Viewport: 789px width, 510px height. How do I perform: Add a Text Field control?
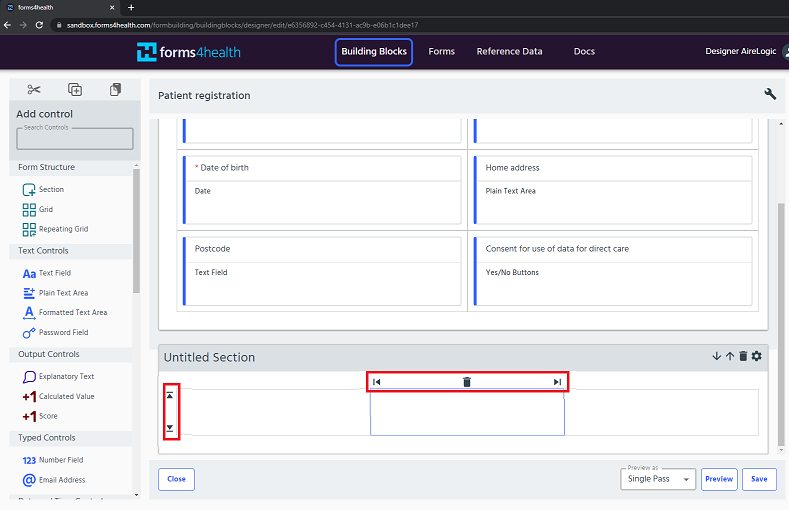(47, 273)
